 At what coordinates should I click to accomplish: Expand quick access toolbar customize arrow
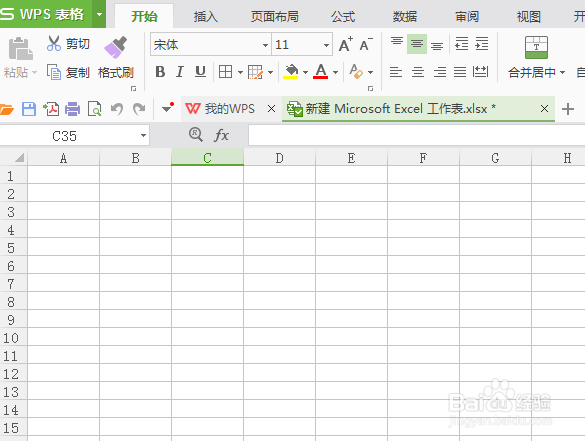click(168, 108)
